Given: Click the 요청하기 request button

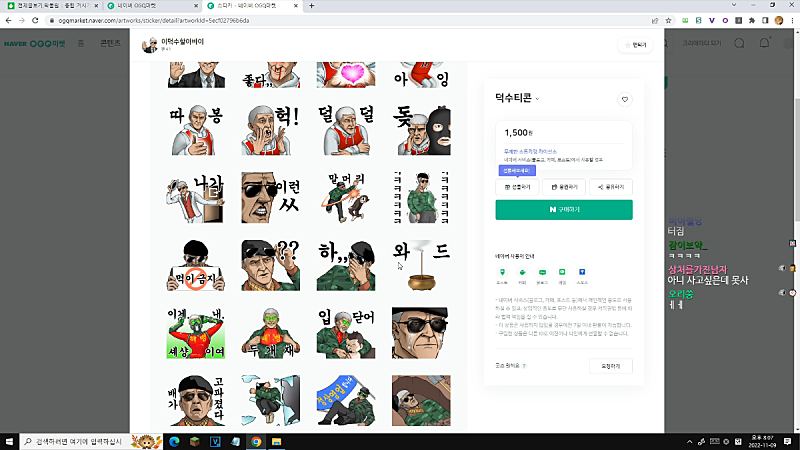Looking at the screenshot, I should 610,366.
